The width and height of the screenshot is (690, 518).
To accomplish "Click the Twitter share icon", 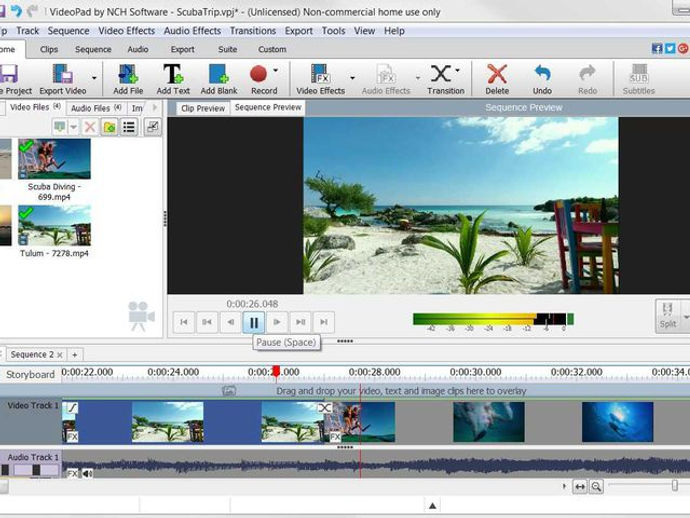I will coord(670,48).
